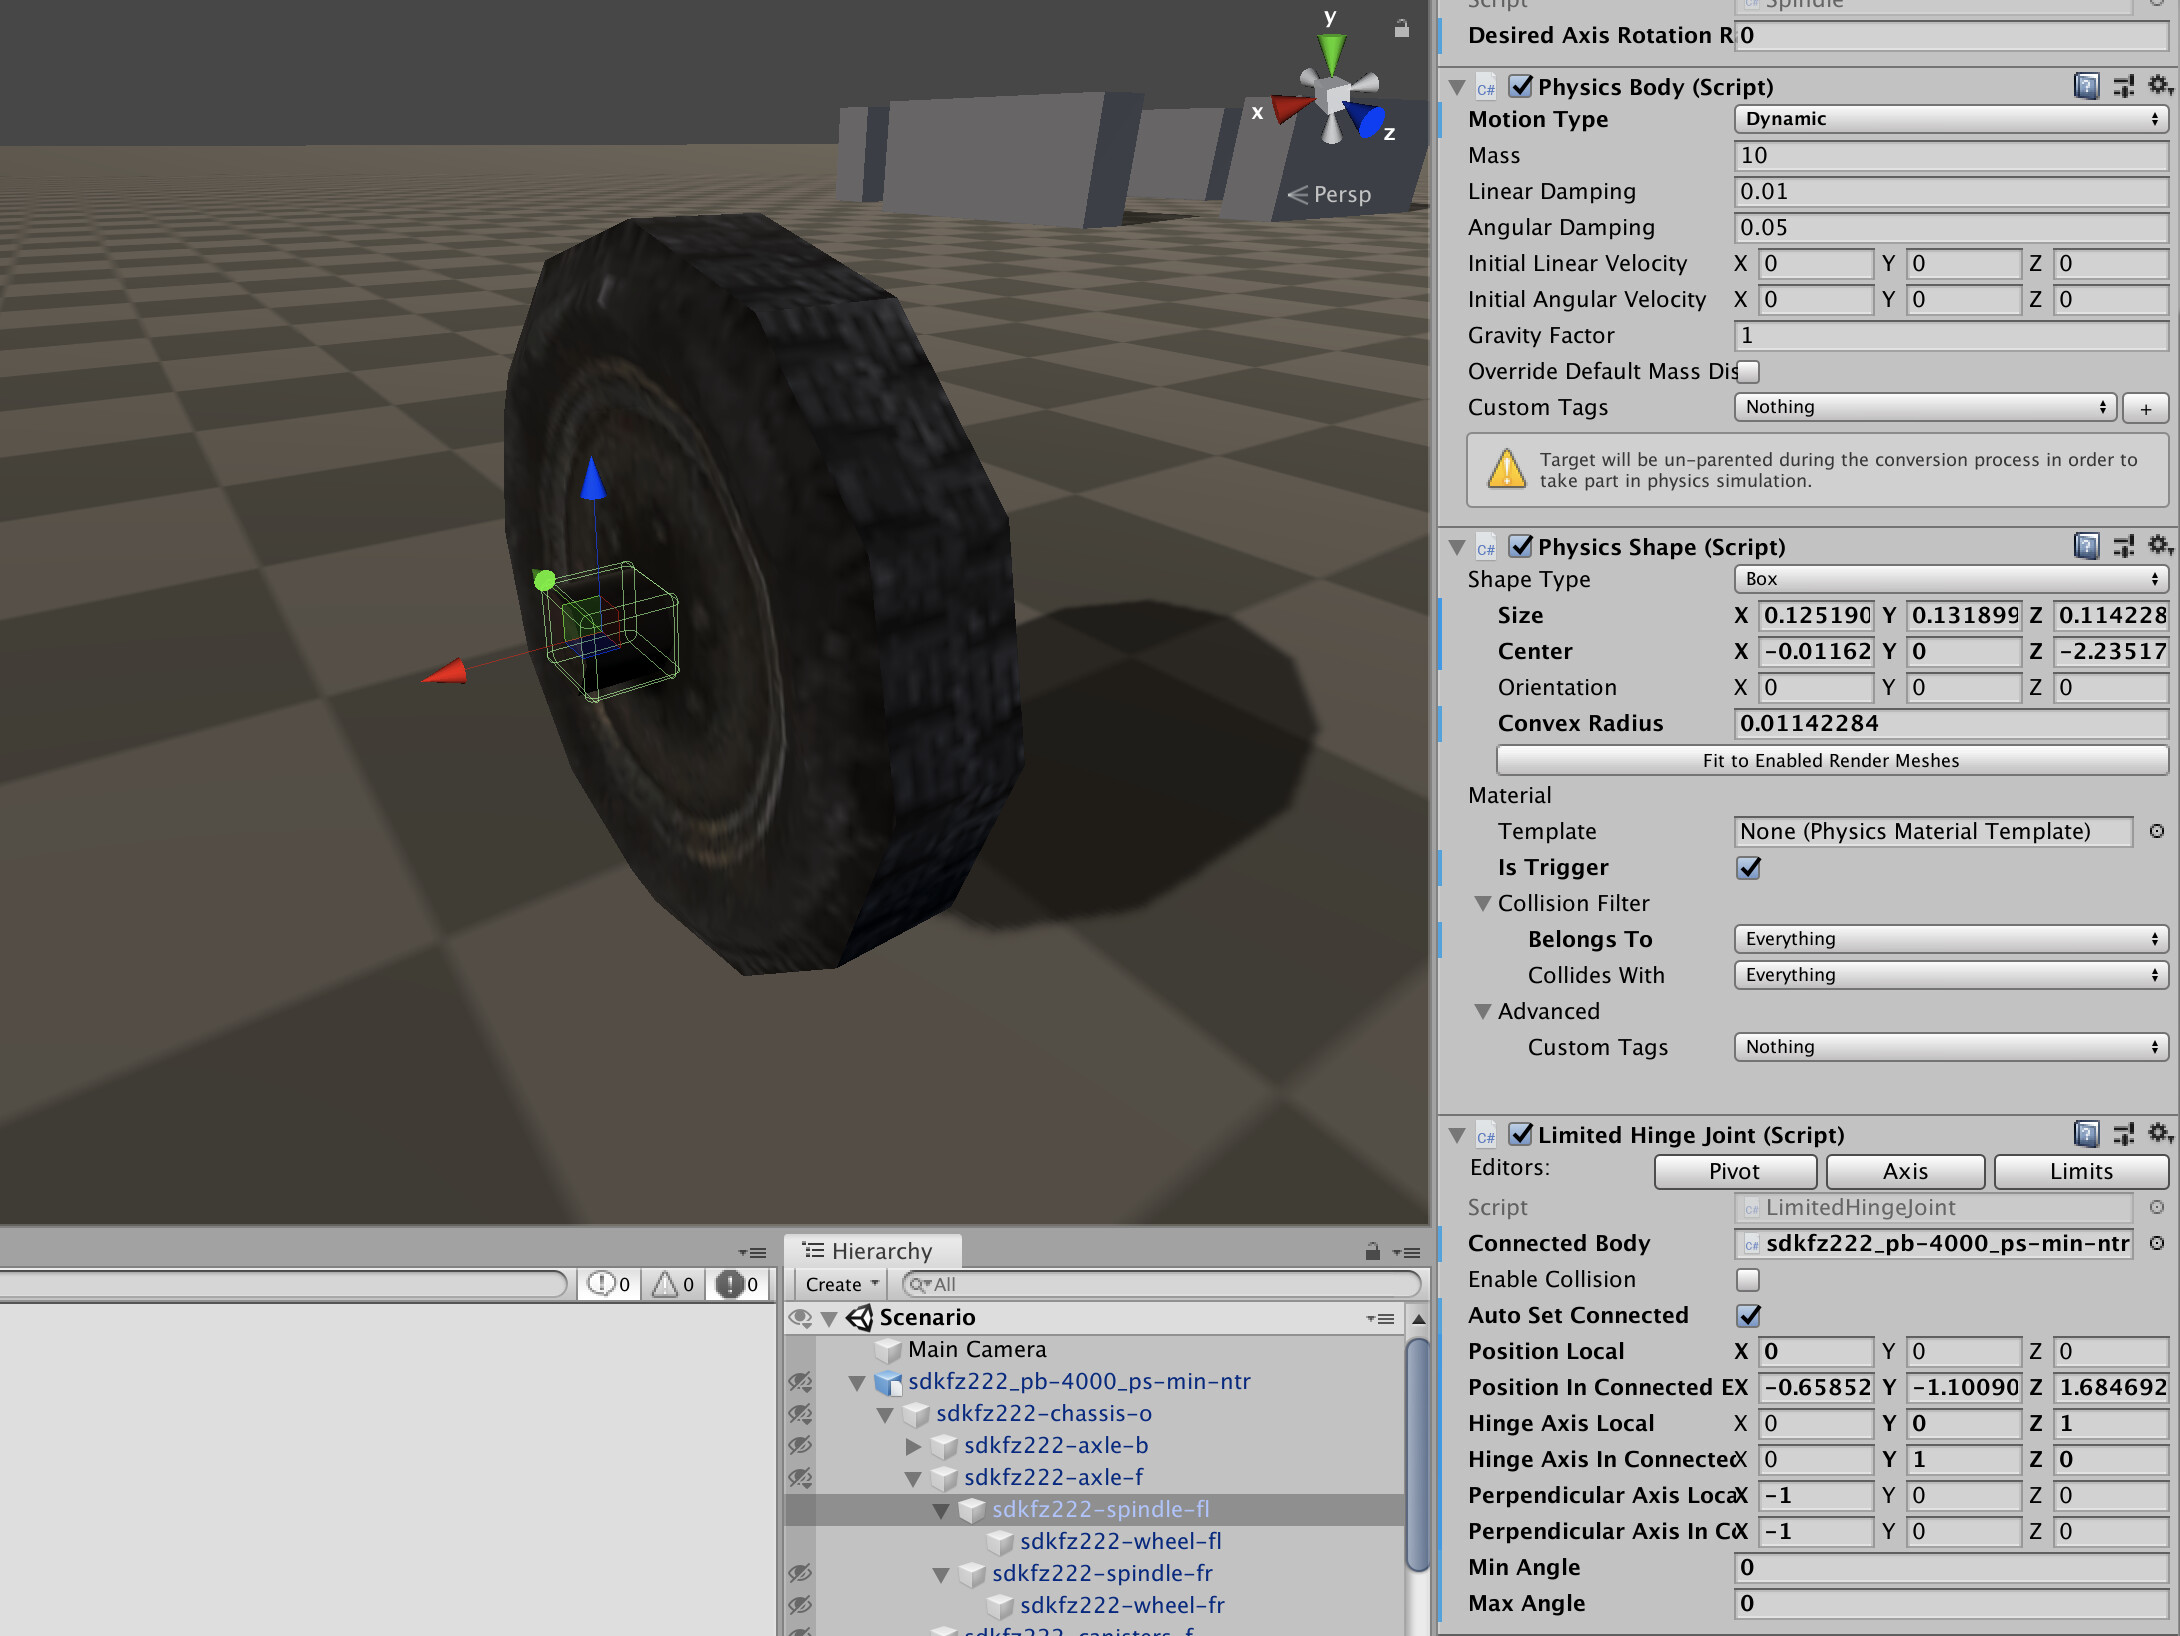2180x1636 pixels.
Task: Open the Motion Type dropdown
Action: [x=1948, y=119]
